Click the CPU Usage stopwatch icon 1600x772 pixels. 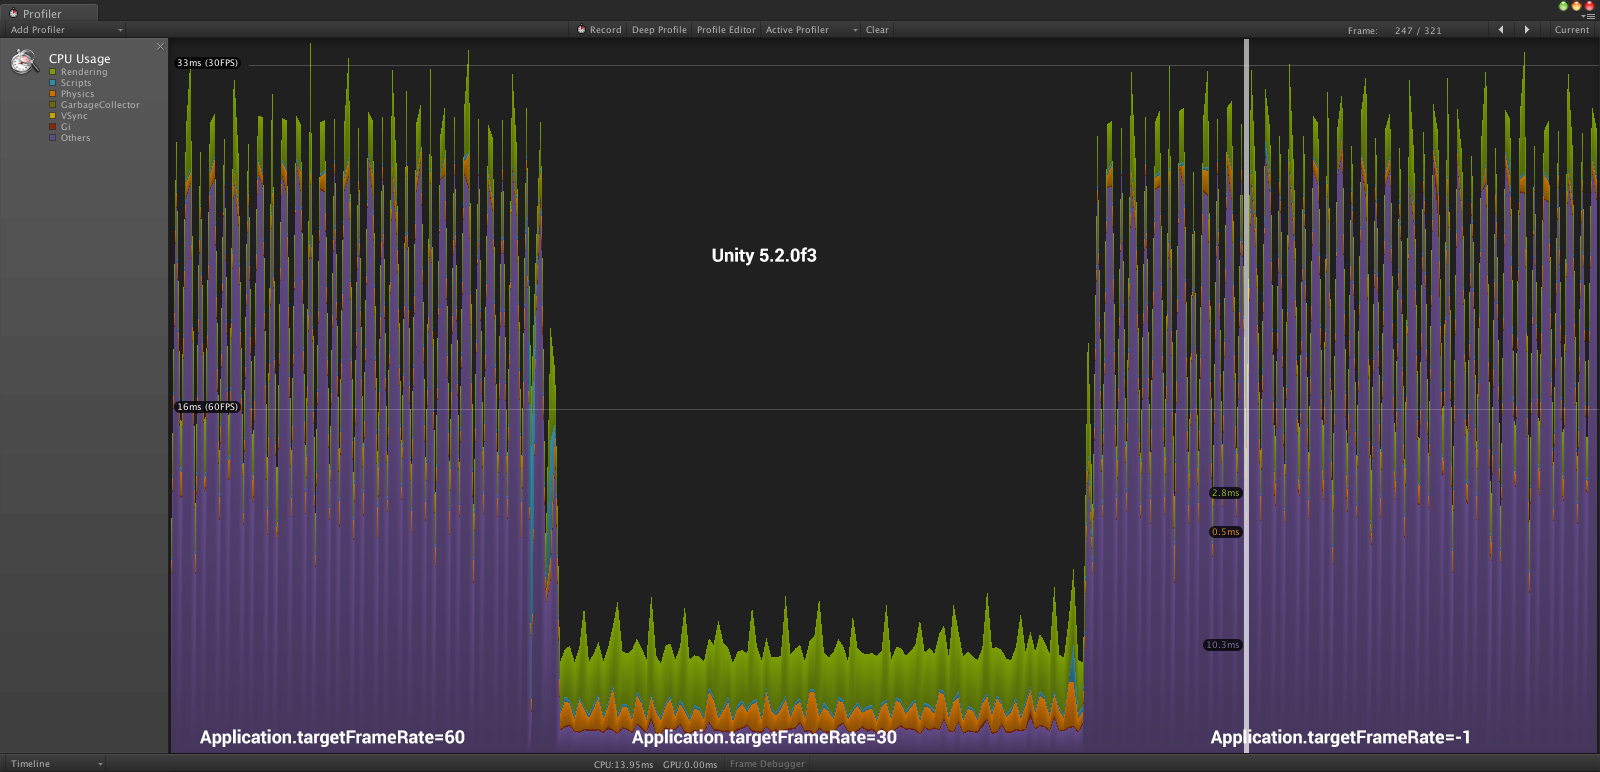pos(24,62)
